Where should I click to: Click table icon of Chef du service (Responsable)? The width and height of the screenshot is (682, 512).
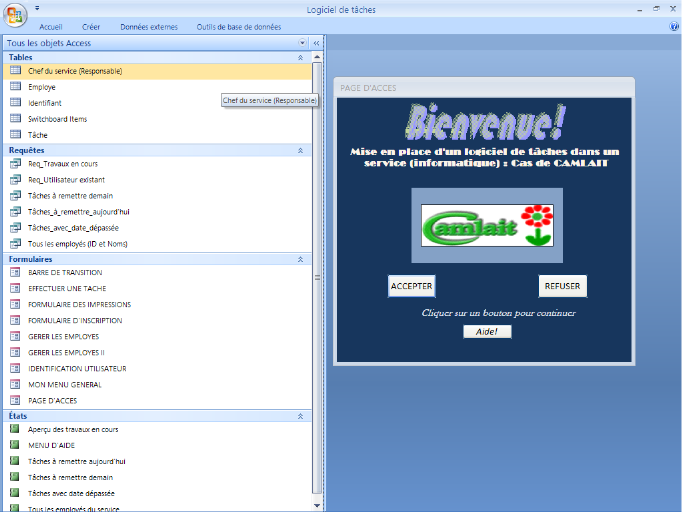coord(15,70)
